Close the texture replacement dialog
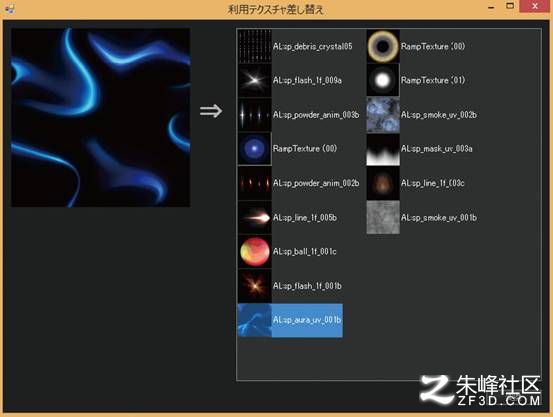The height and width of the screenshot is (417, 553). [535, 6]
